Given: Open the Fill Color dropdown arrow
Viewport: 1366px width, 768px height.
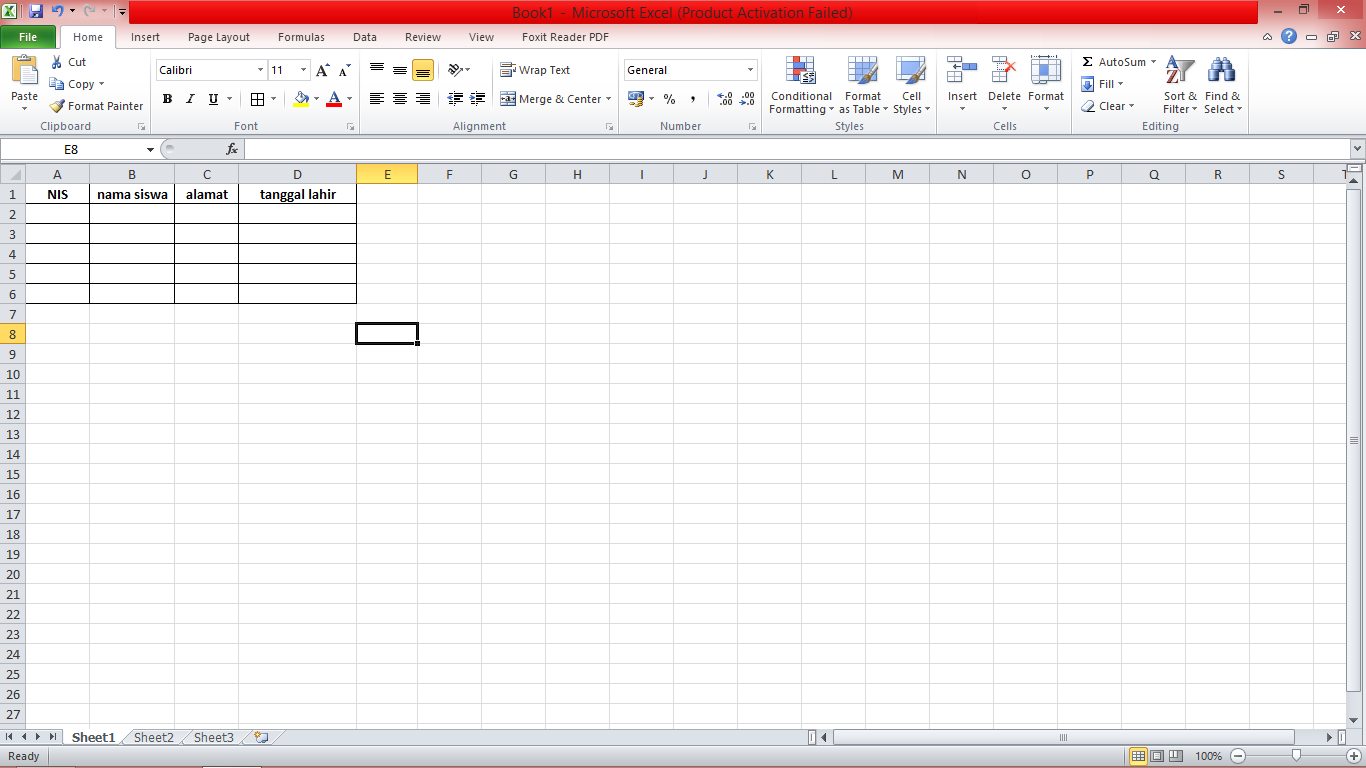Looking at the screenshot, I should pyautogui.click(x=317, y=99).
